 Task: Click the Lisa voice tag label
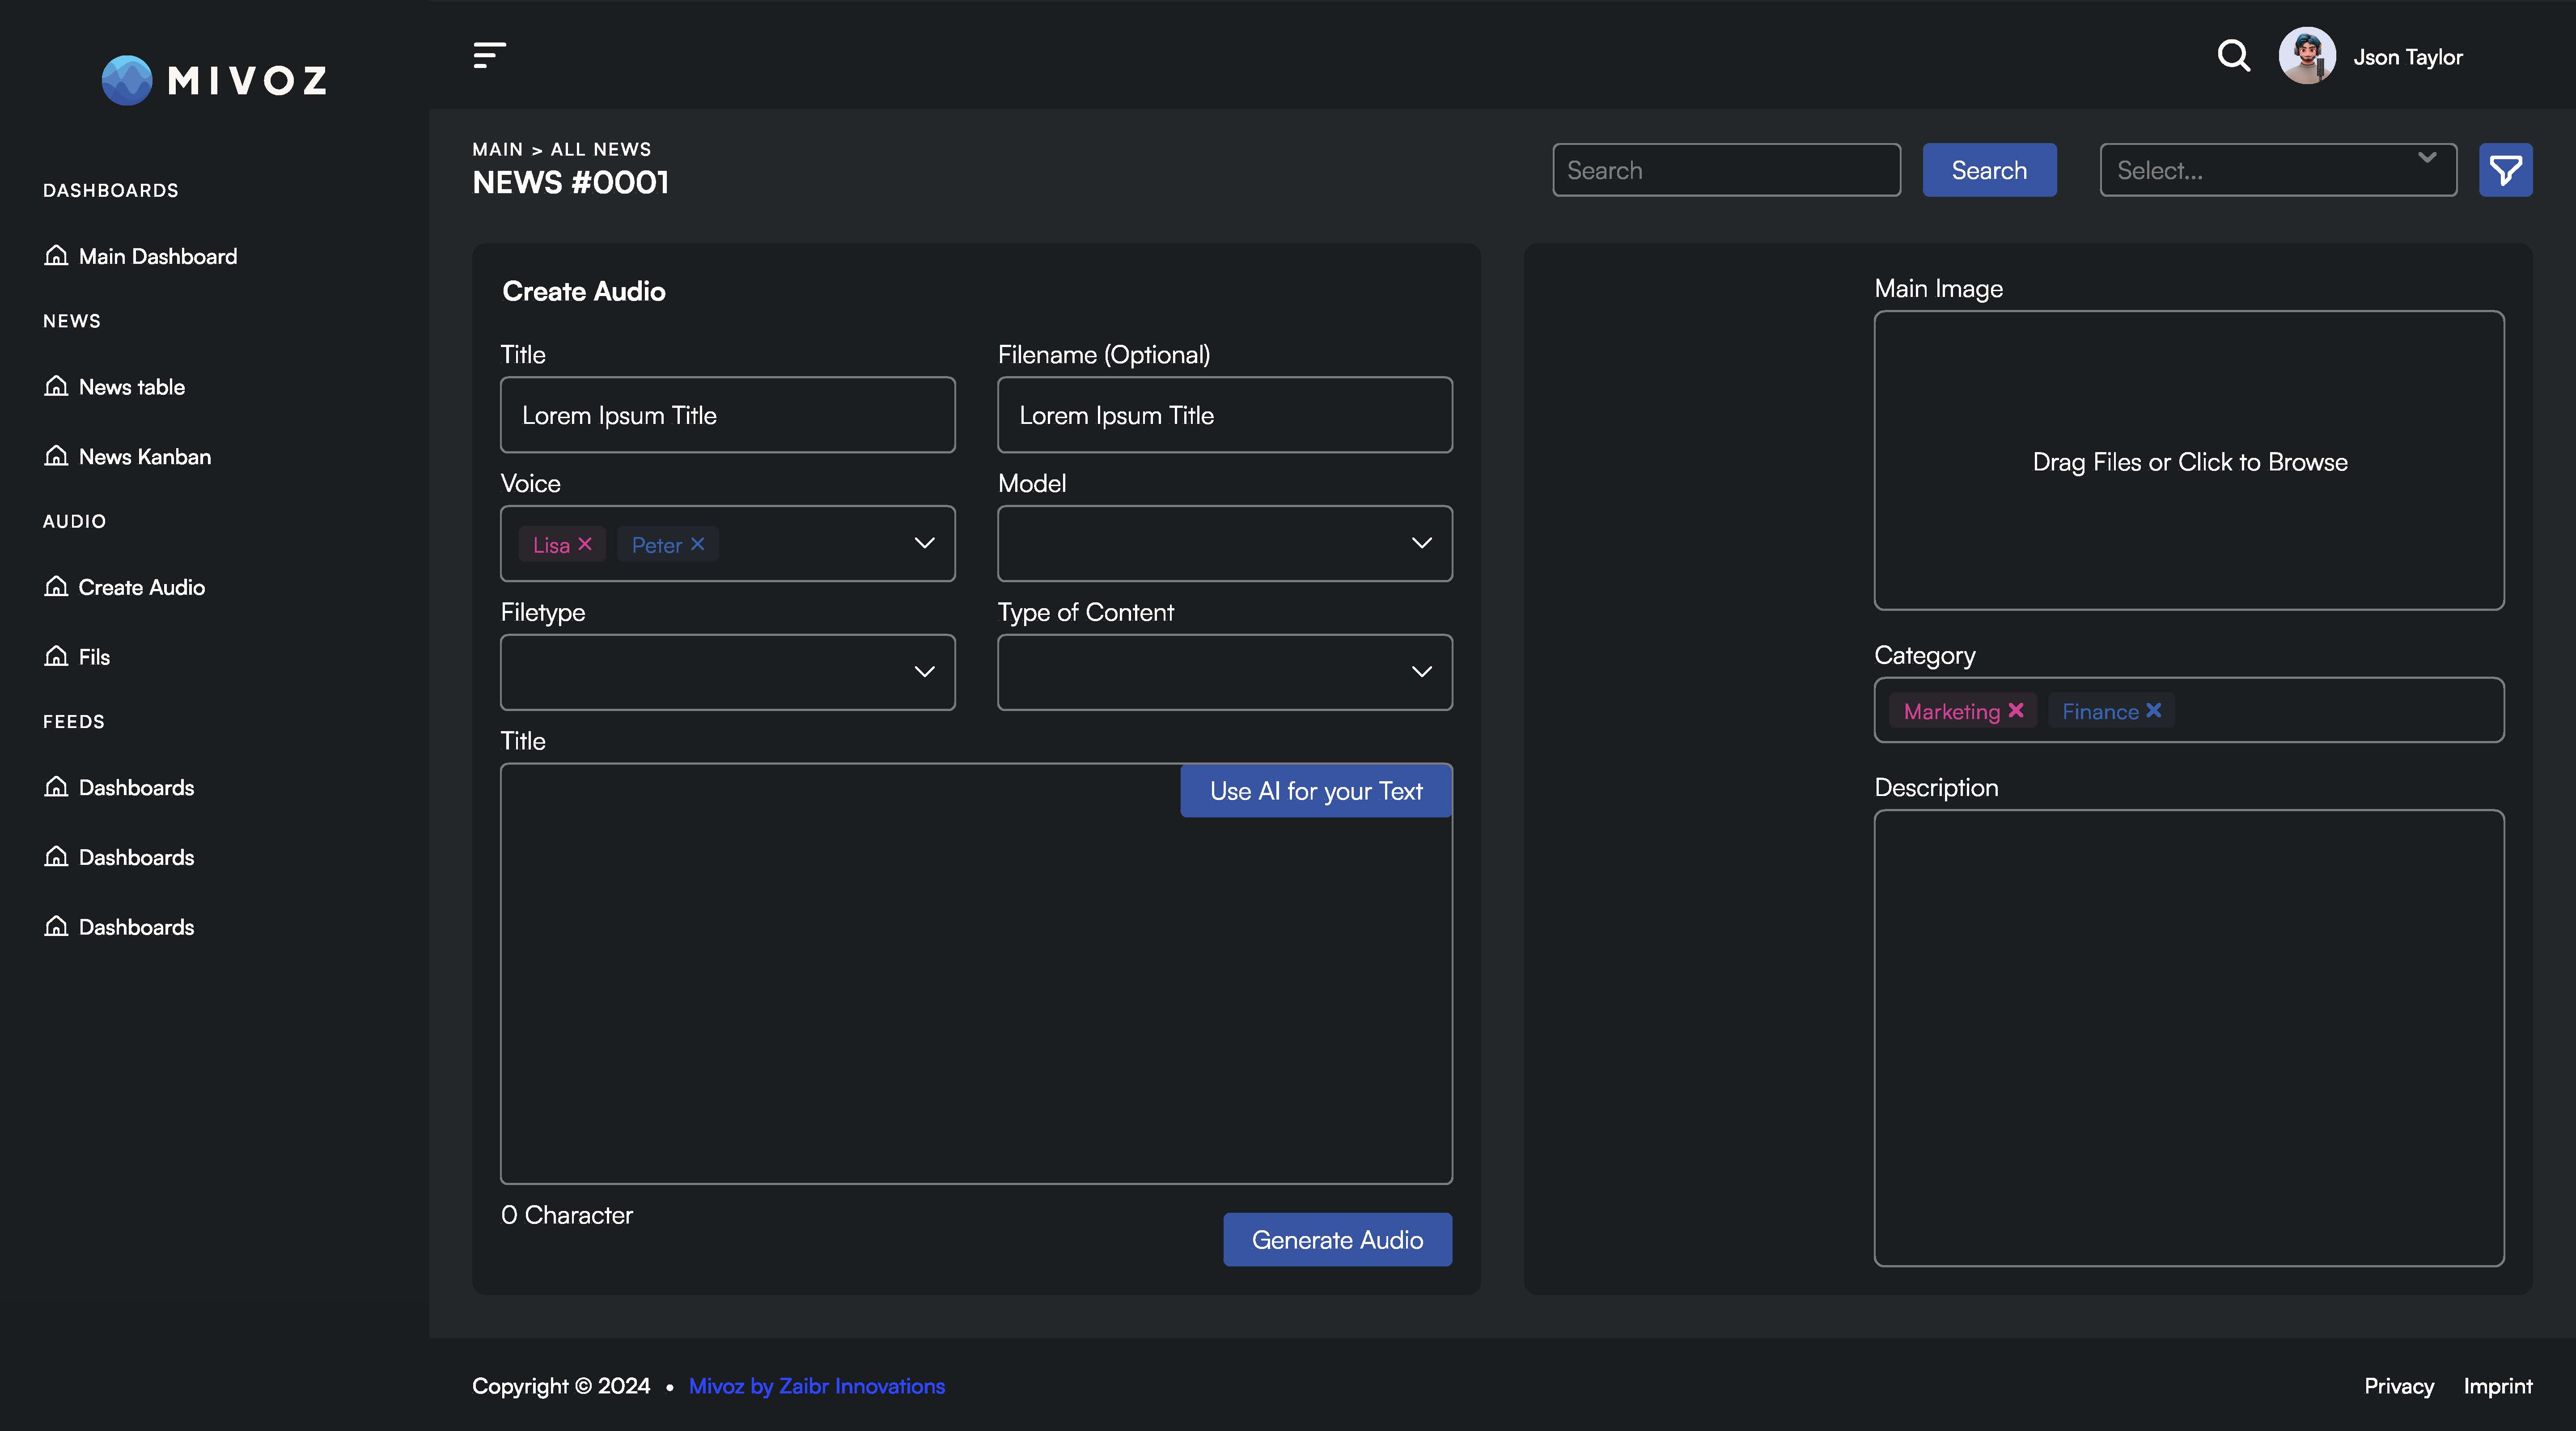pos(551,545)
